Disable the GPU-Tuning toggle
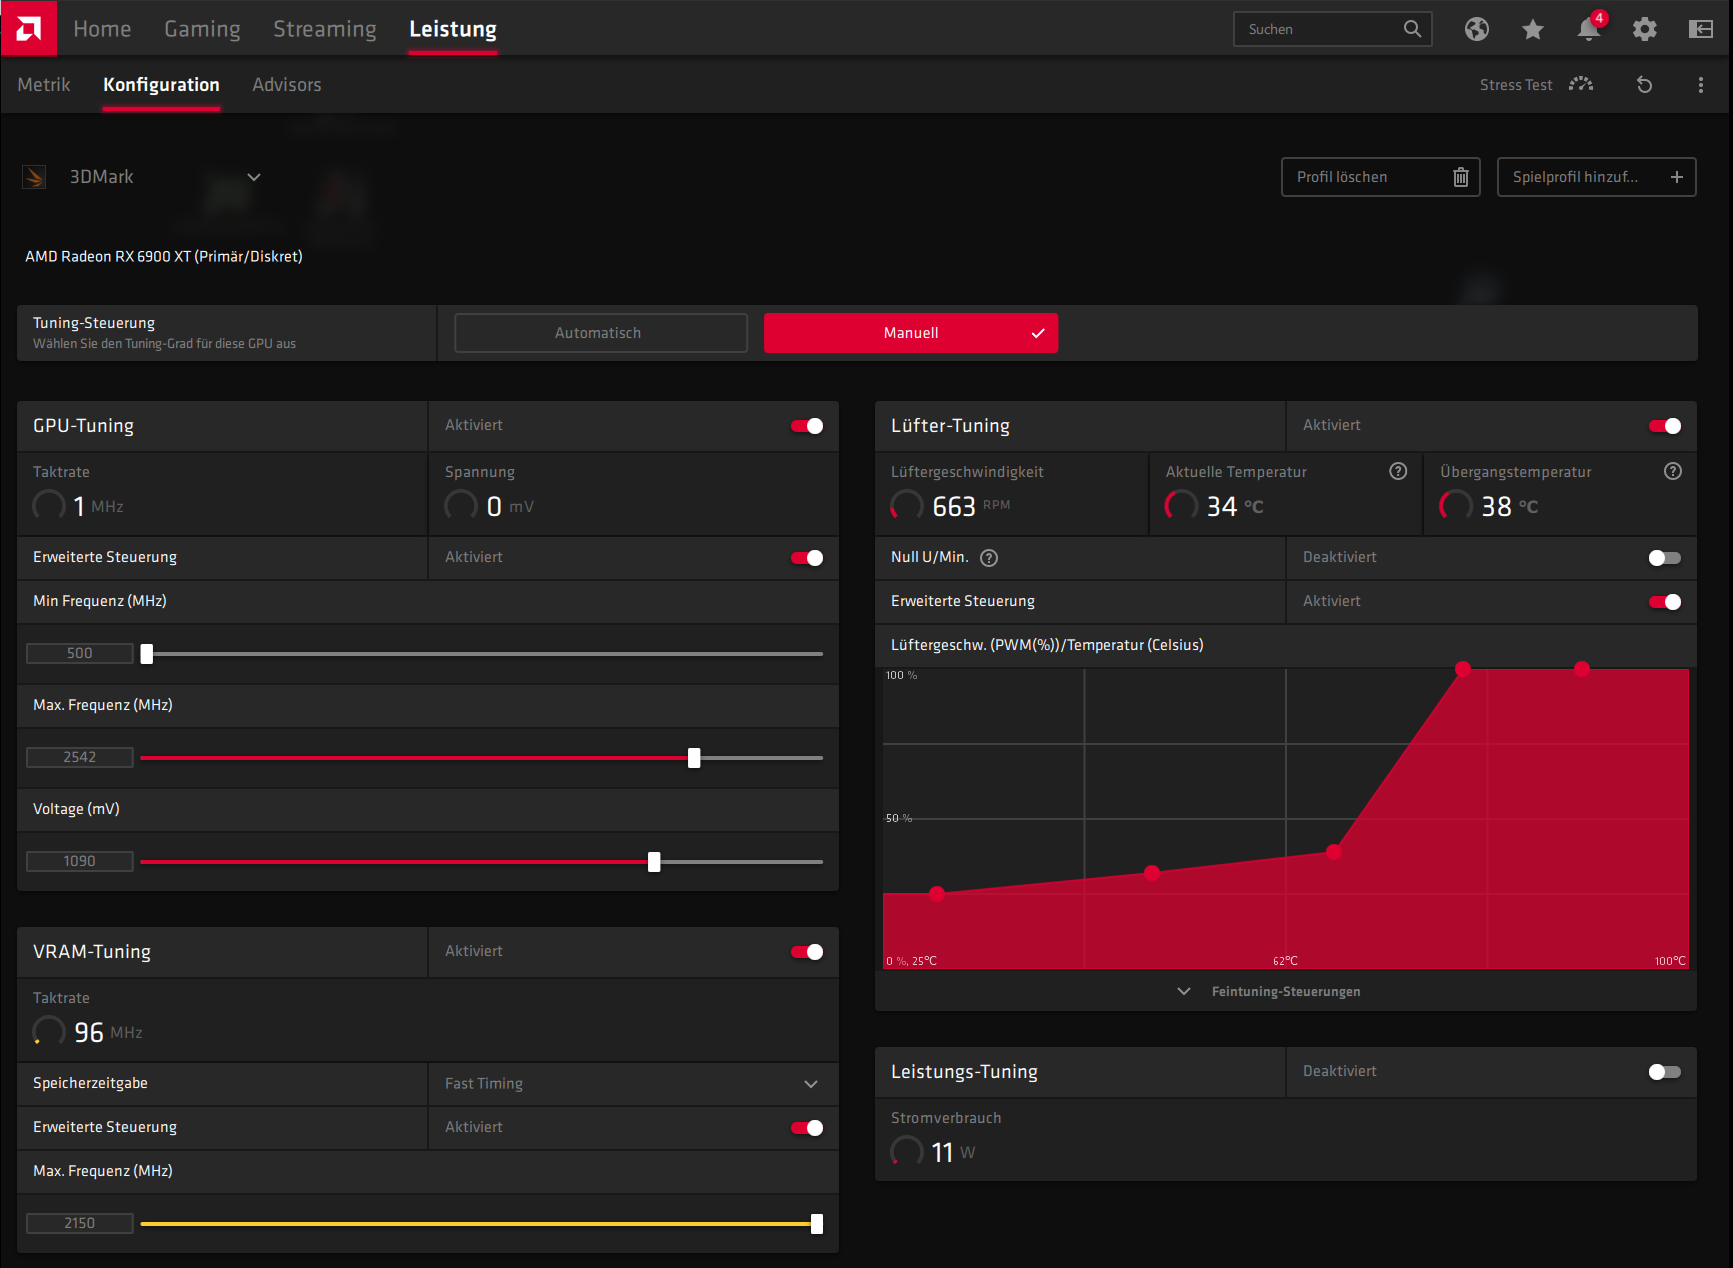This screenshot has height=1268, width=1733. click(x=807, y=426)
